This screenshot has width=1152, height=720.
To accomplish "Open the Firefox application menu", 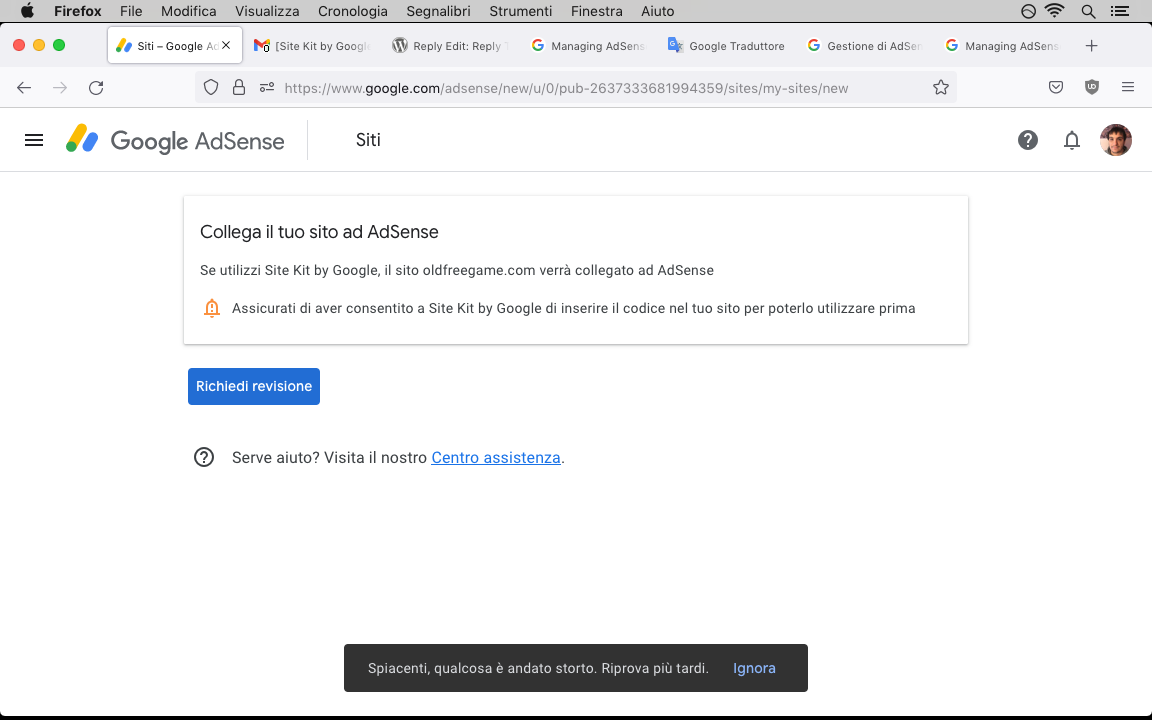I will 1128,87.
